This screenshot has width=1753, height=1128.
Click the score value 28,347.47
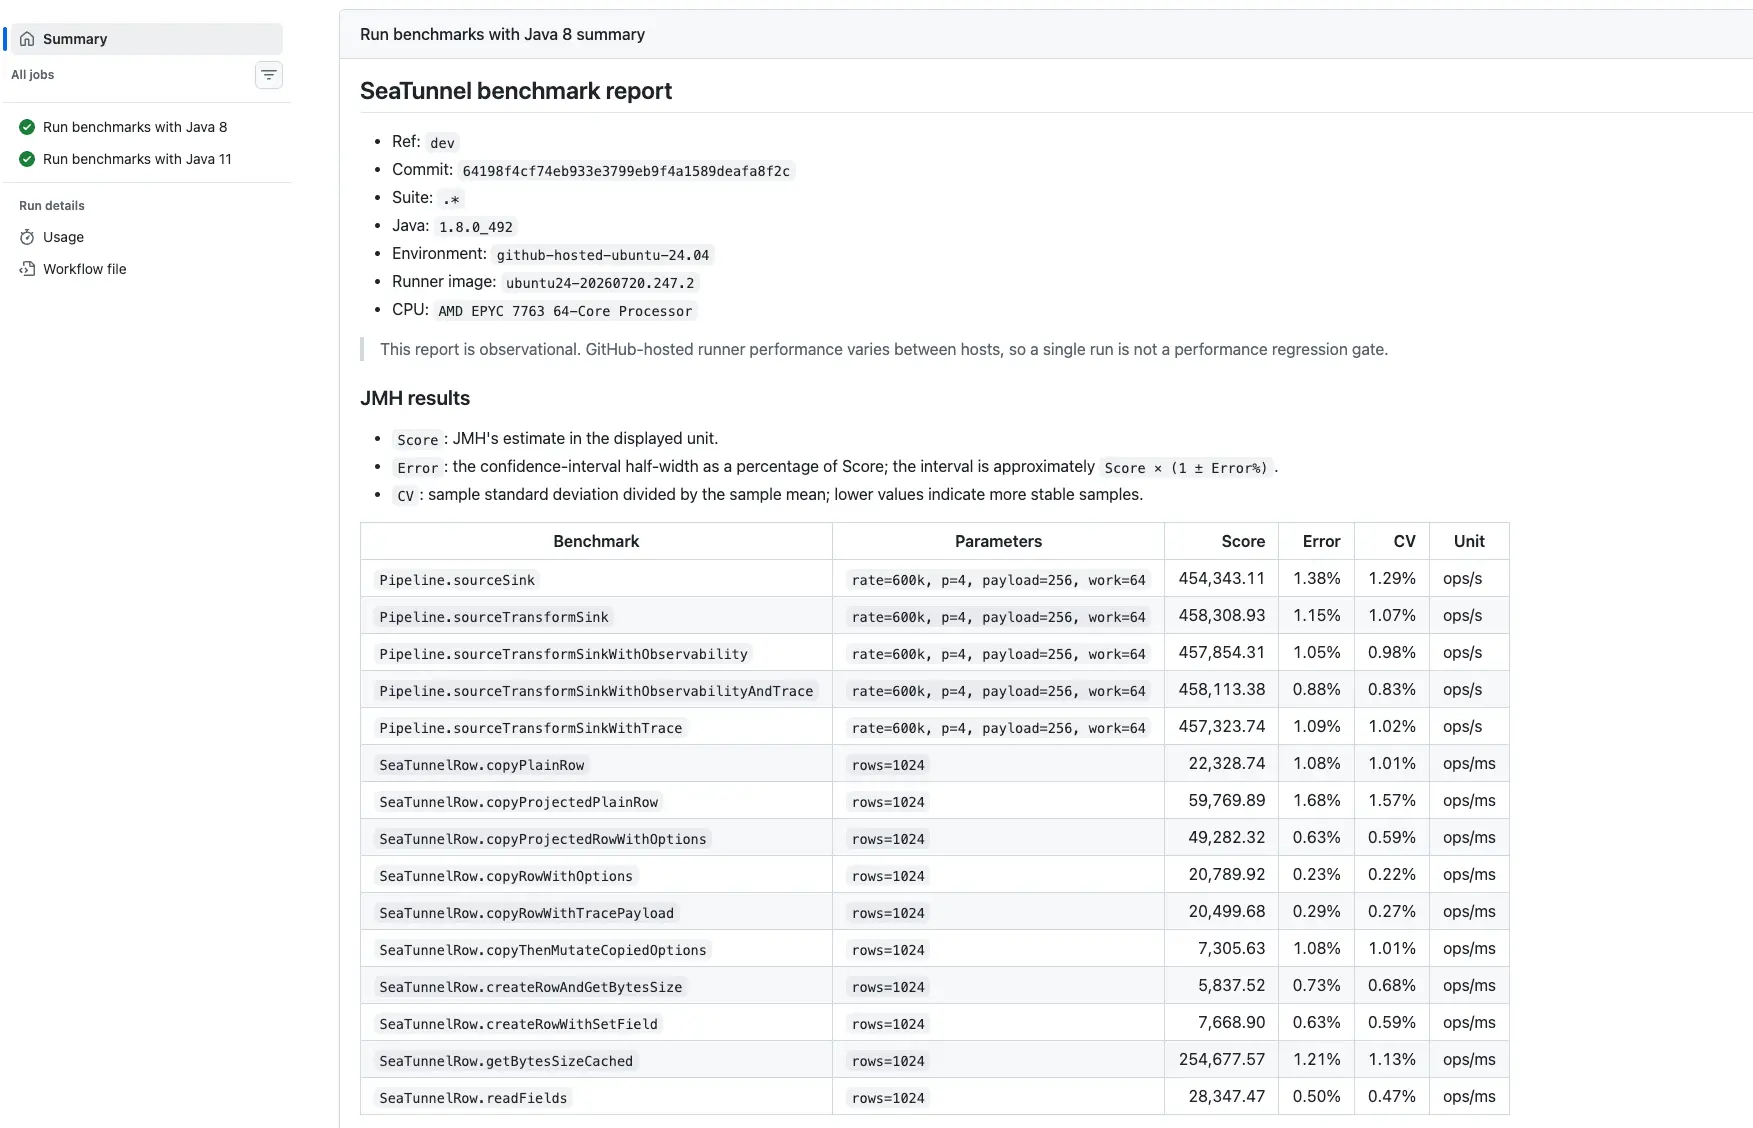(x=1227, y=1096)
